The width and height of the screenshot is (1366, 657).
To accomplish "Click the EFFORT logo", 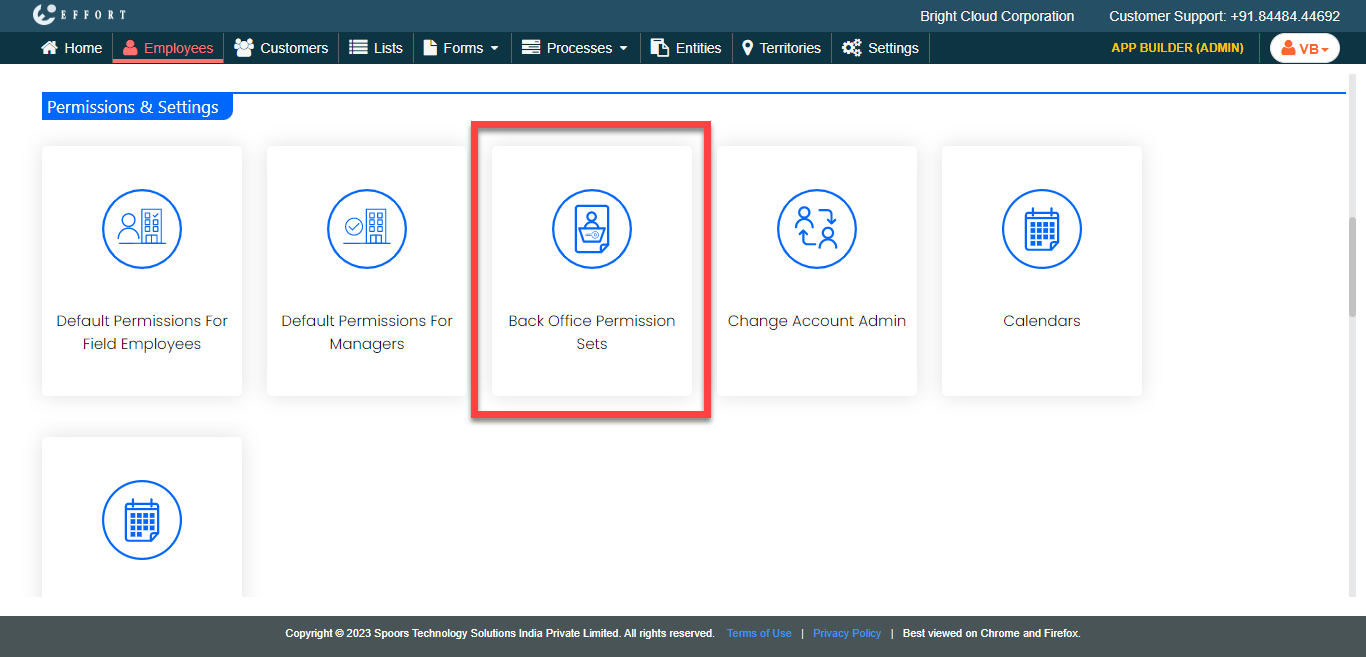I will pyautogui.click(x=79, y=15).
